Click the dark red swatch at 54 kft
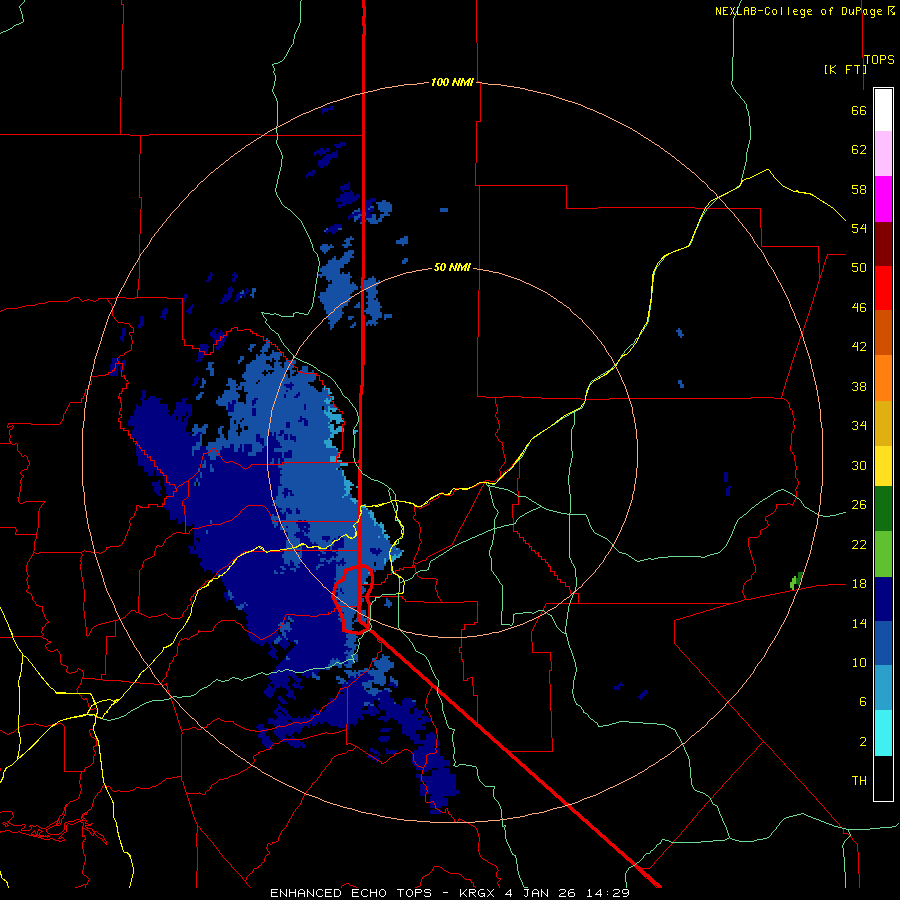The image size is (900, 900). (883, 244)
